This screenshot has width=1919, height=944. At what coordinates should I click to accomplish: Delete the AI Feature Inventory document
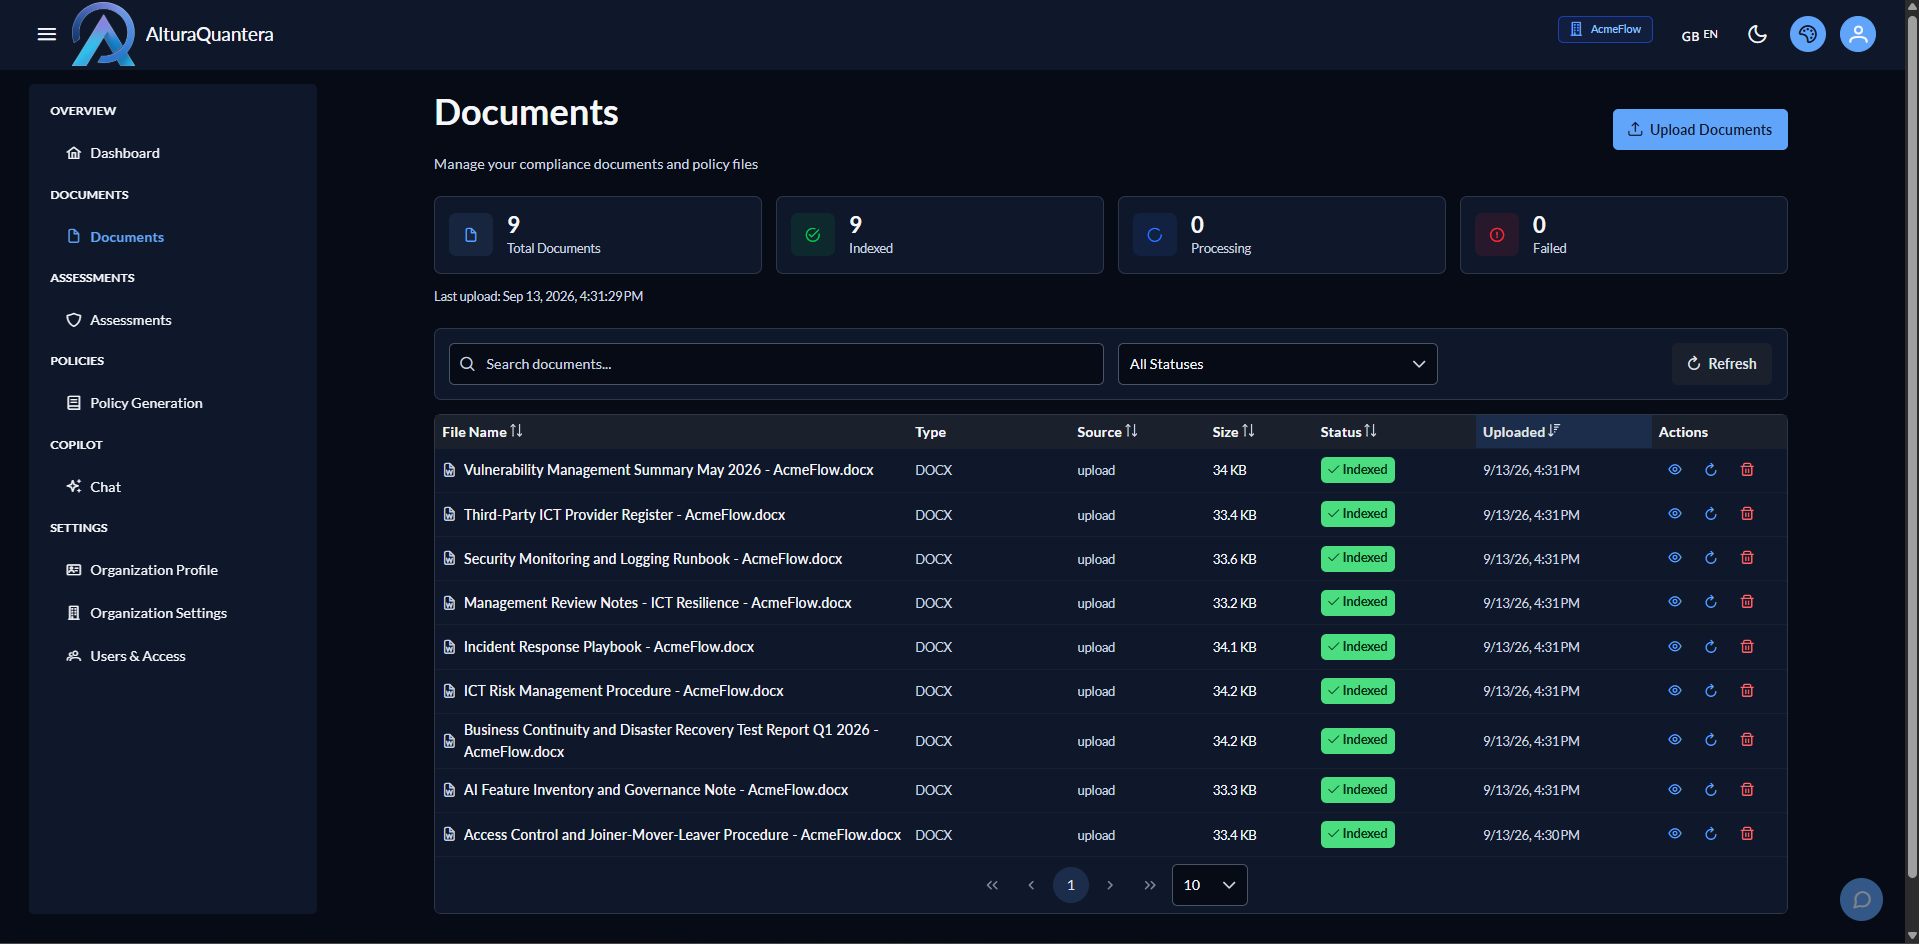click(1746, 790)
